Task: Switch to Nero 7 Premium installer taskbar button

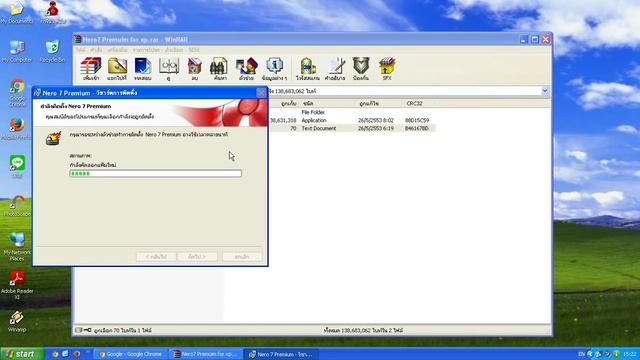Action: [281, 354]
